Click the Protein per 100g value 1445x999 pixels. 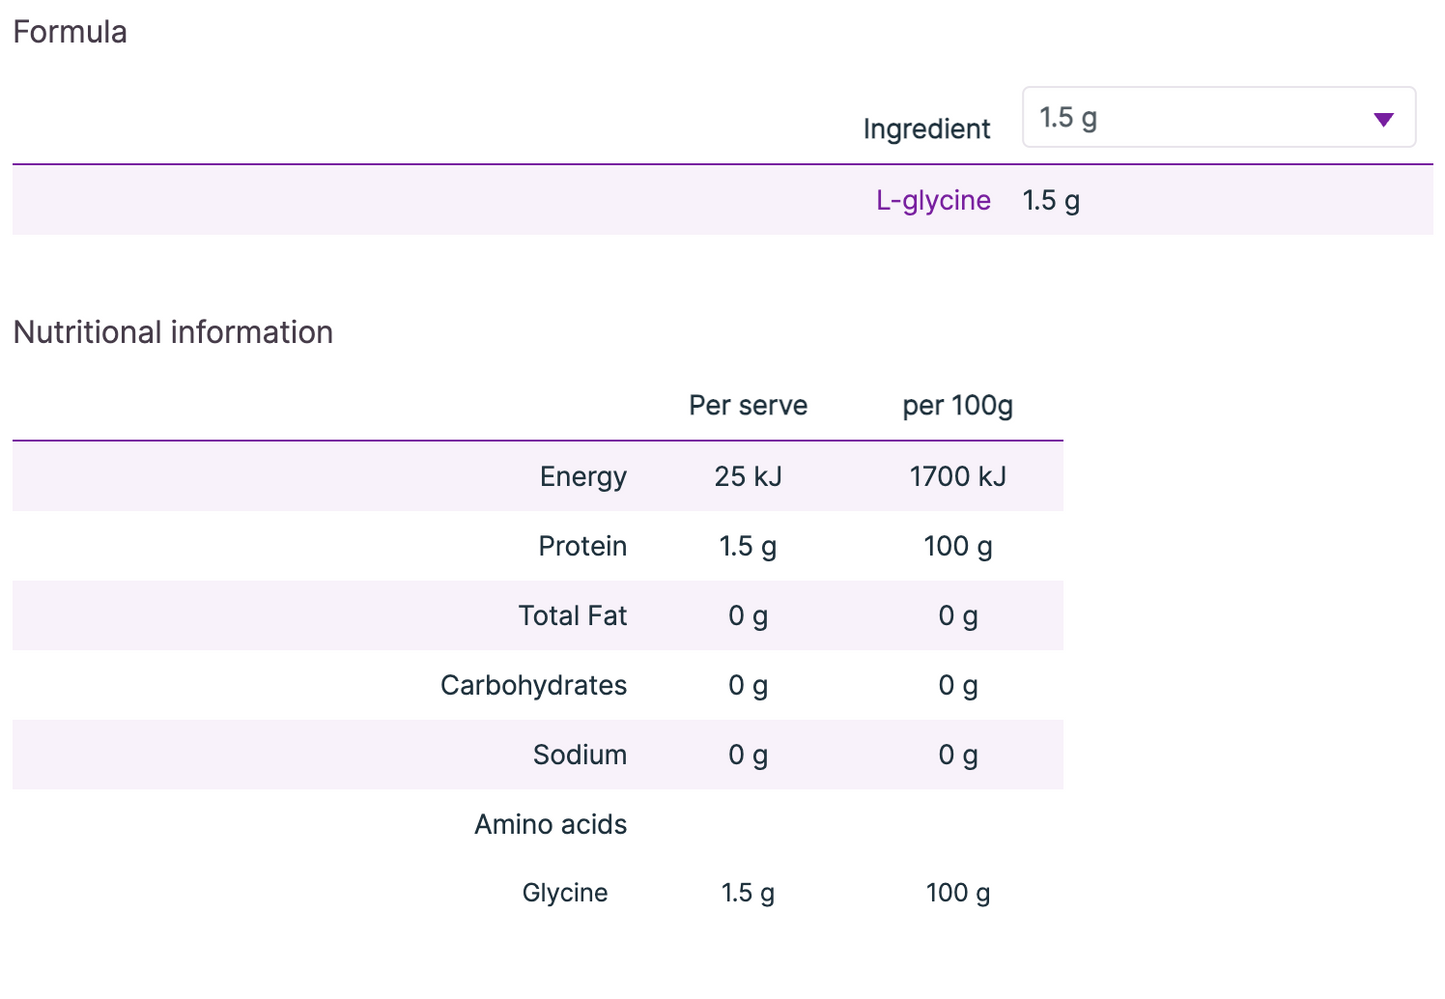(x=957, y=546)
